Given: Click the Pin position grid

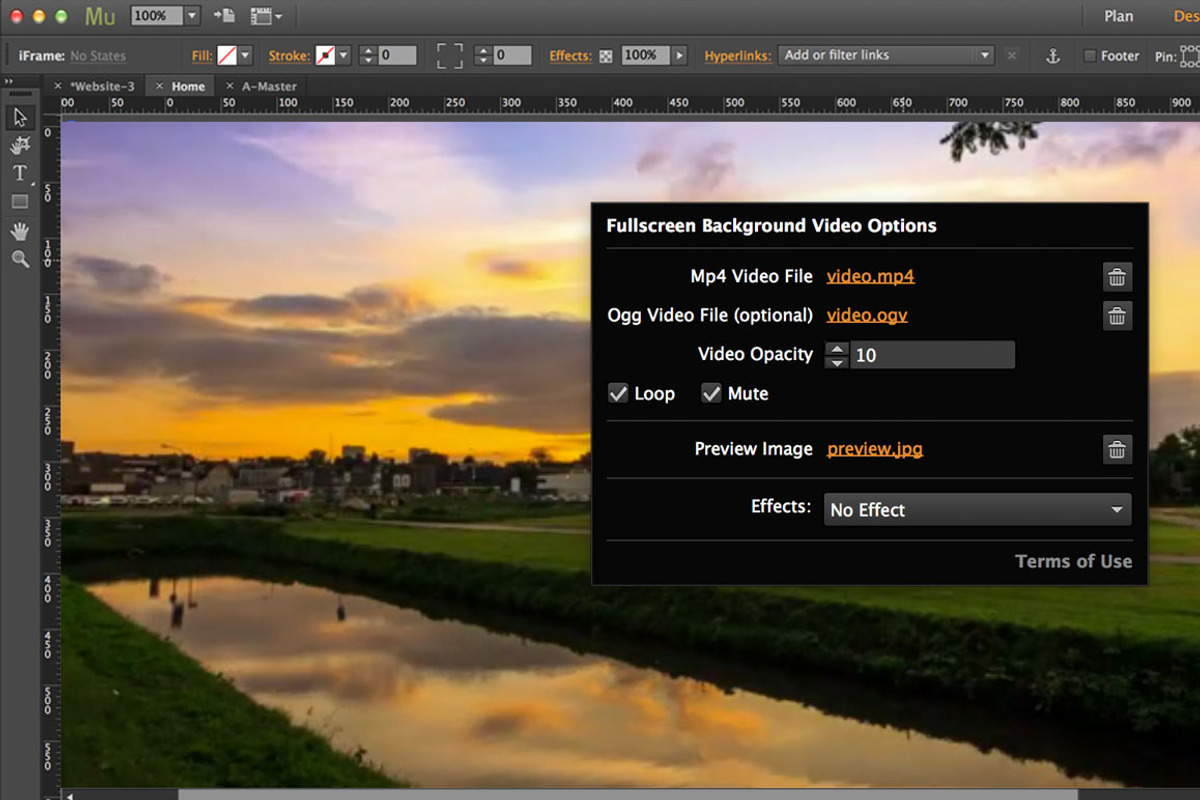Looking at the screenshot, I should 1190,56.
